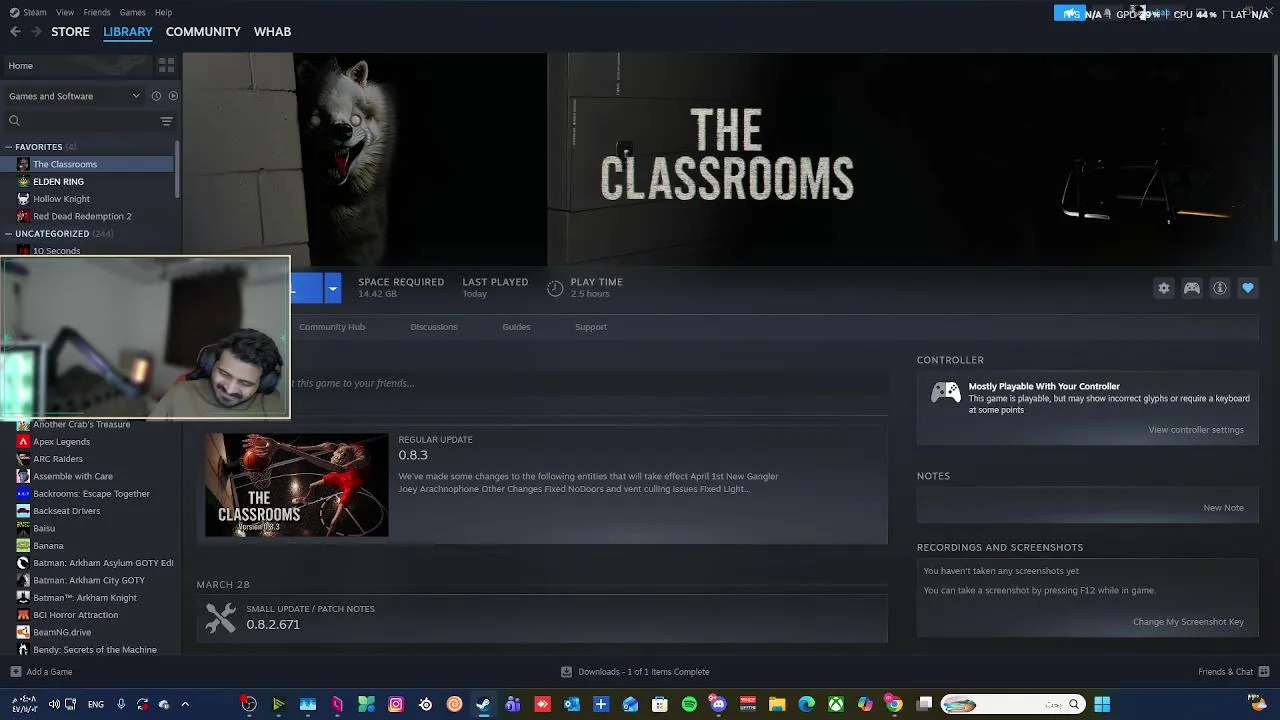Viewport: 1280px width, 720px height.
Task: Open Steam in the Windows taskbar
Action: click(483, 704)
